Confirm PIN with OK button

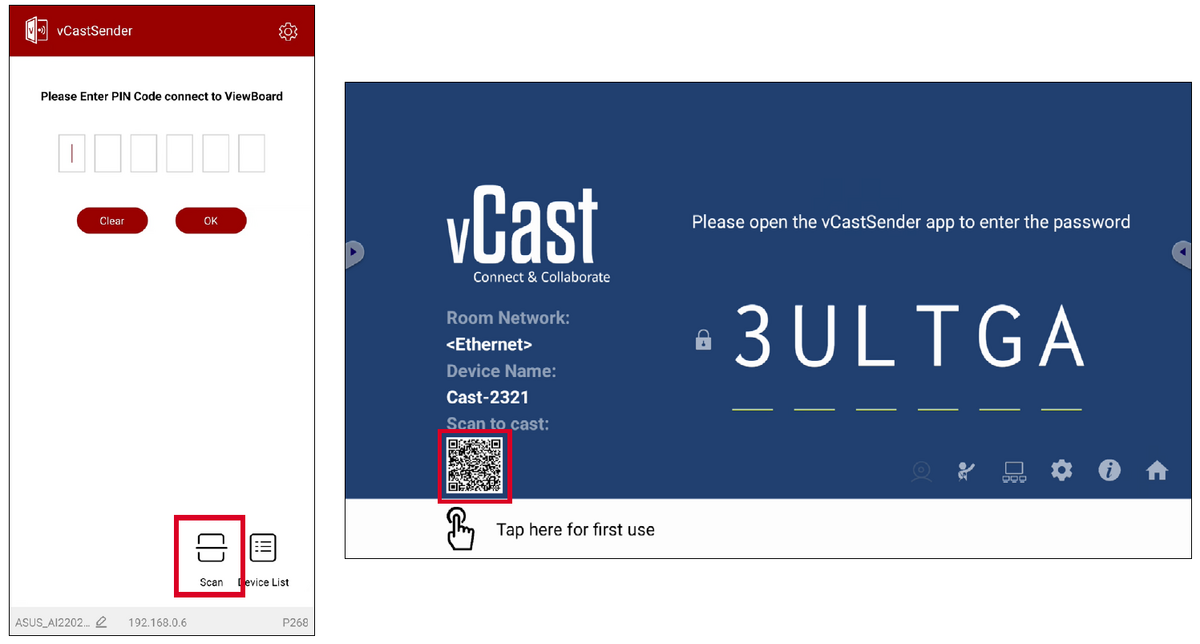(211, 221)
